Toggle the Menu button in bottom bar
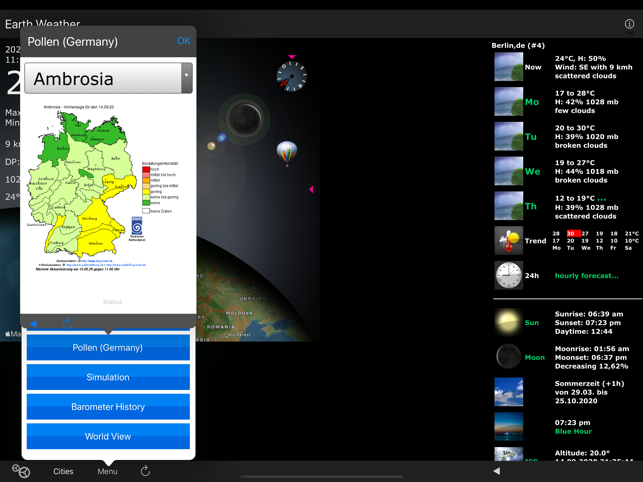643x482 pixels. [107, 471]
